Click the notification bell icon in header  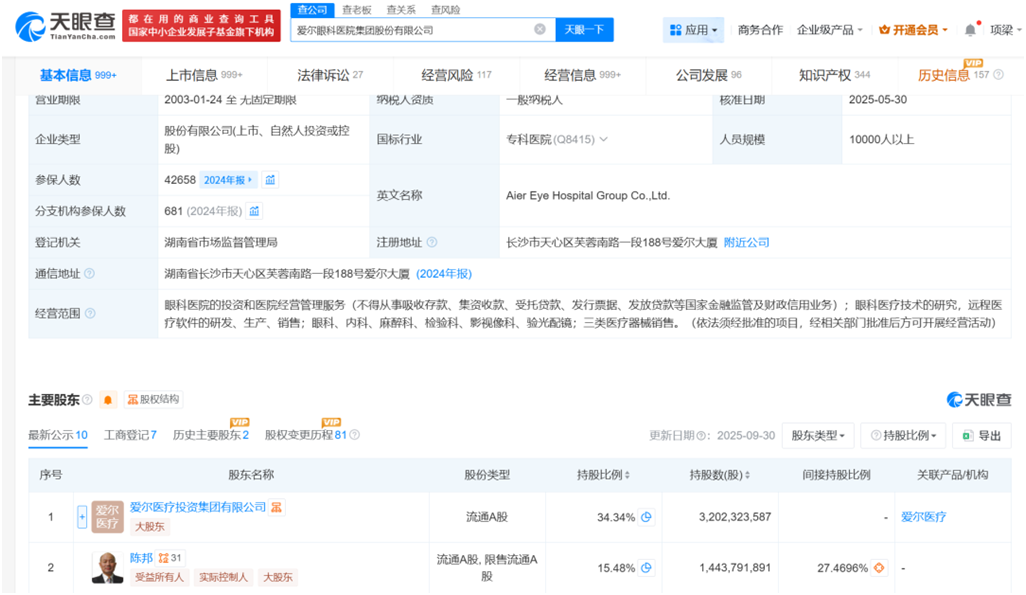tap(969, 30)
